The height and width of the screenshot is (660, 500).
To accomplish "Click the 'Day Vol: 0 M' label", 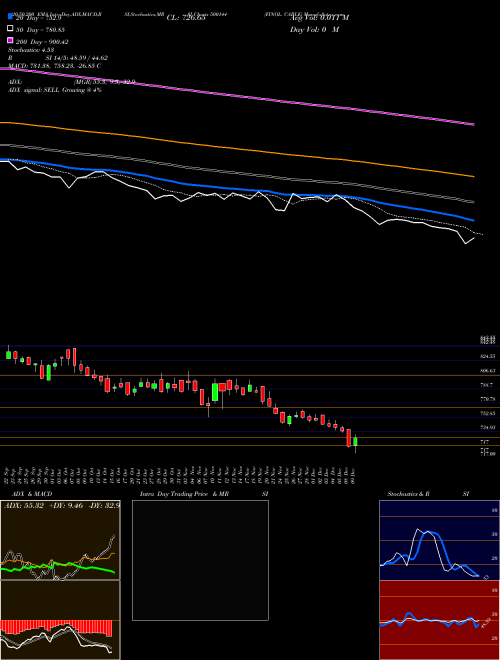I will (x=314, y=29).
